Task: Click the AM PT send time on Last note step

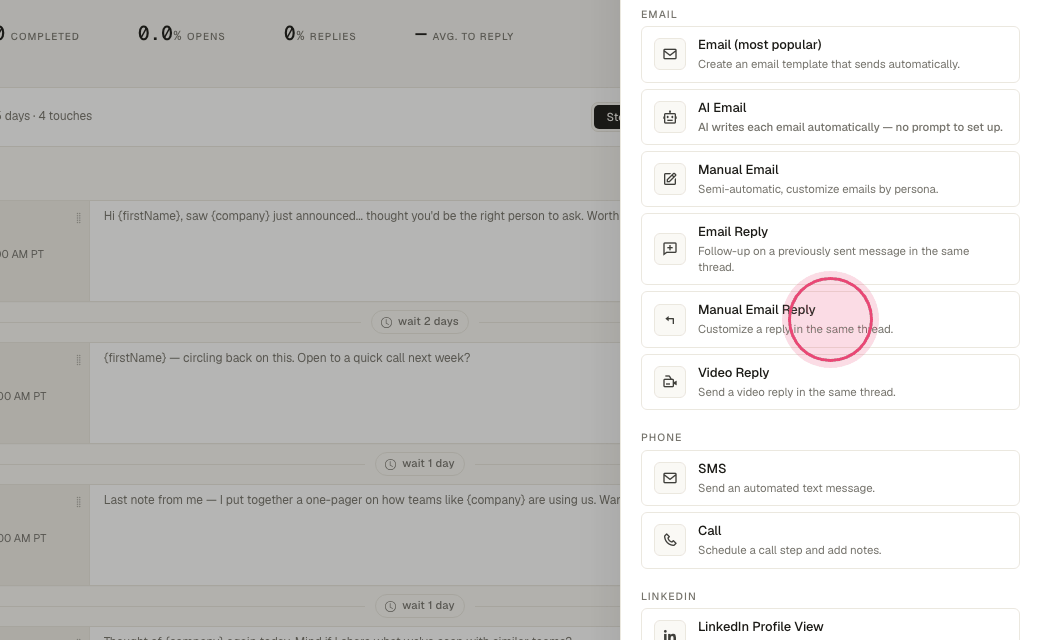Action: [x=24, y=538]
